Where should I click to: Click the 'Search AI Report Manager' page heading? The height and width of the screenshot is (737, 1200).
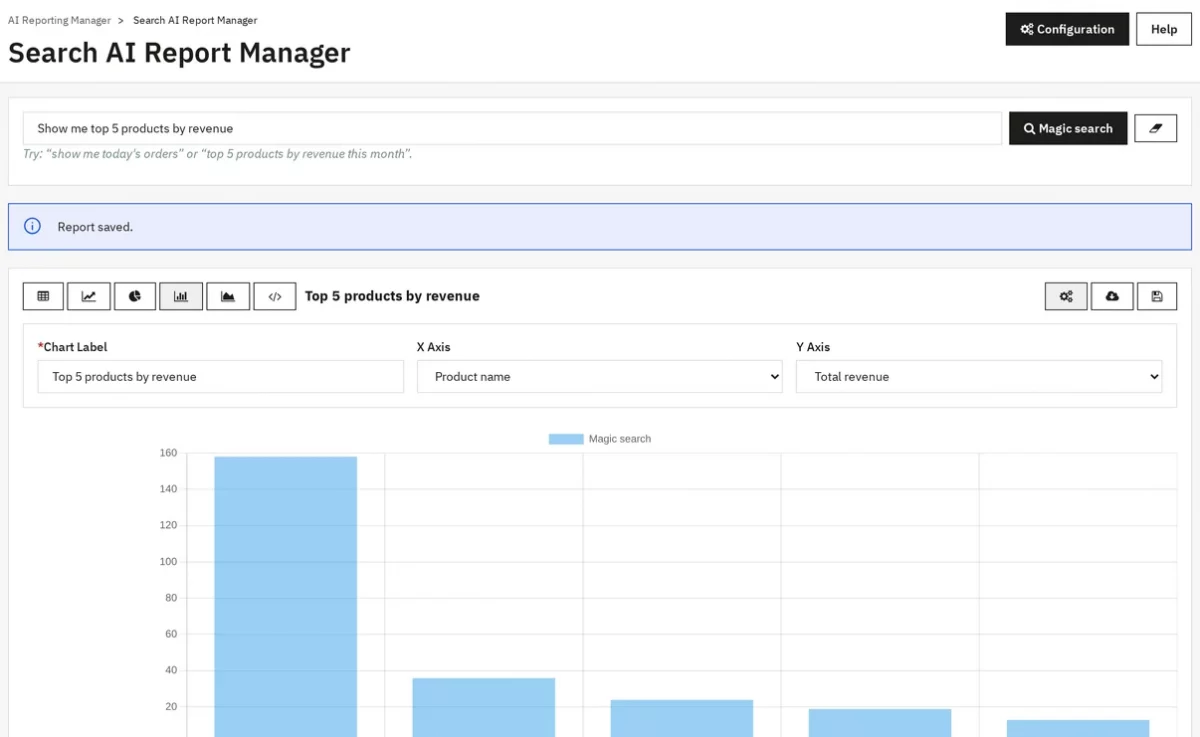pyautogui.click(x=179, y=53)
